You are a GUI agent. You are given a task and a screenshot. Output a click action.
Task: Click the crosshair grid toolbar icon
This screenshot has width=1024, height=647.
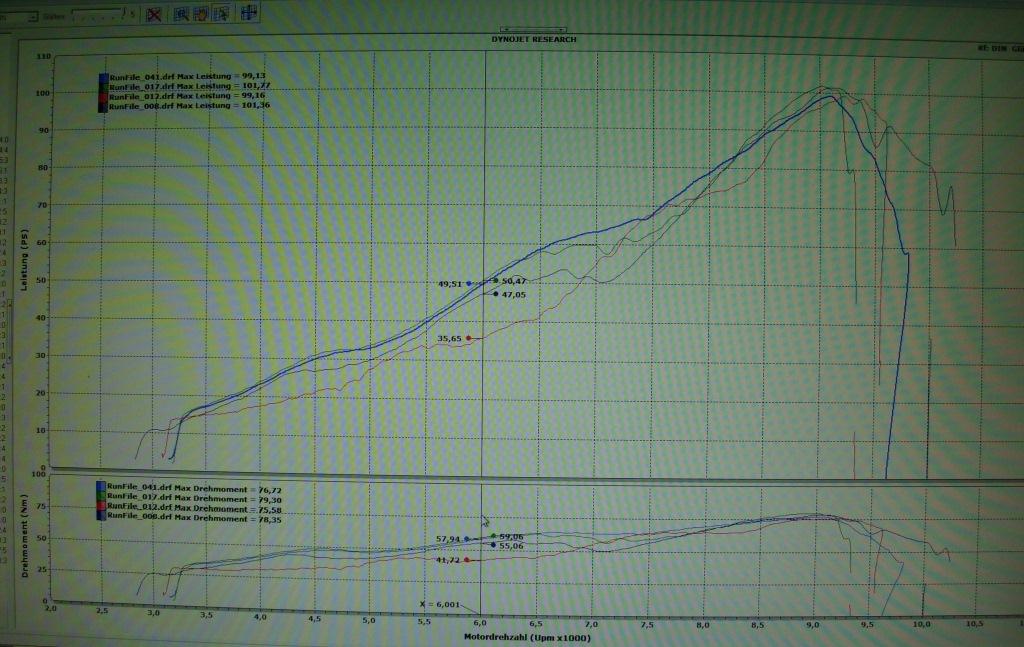click(x=247, y=14)
